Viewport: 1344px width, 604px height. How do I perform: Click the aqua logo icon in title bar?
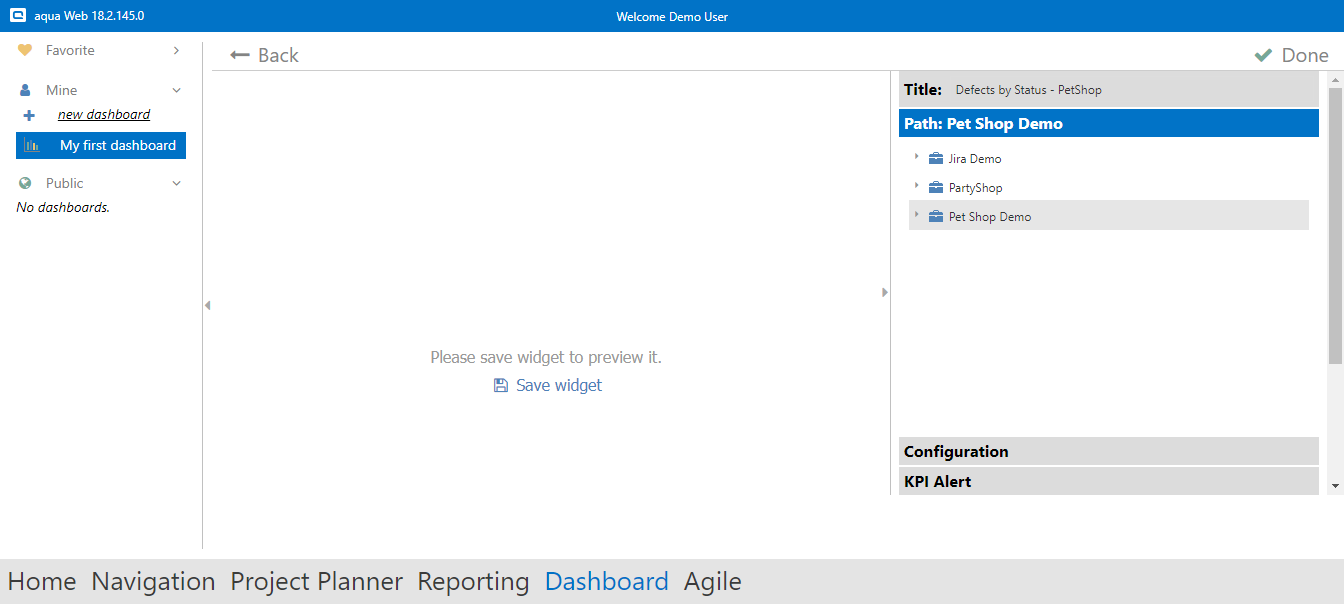click(16, 16)
